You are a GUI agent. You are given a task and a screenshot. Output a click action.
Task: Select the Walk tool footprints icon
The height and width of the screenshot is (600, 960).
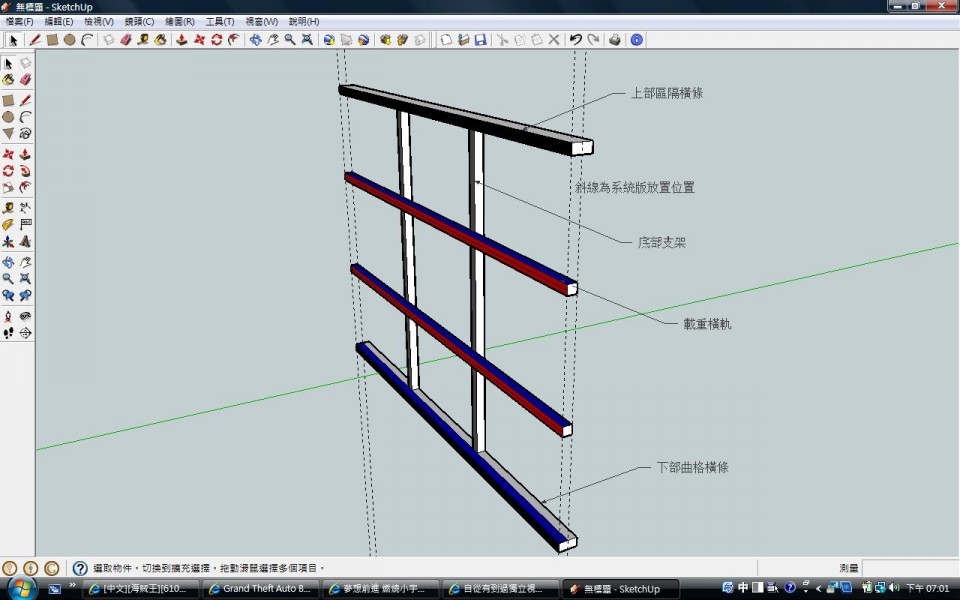click(x=8, y=332)
